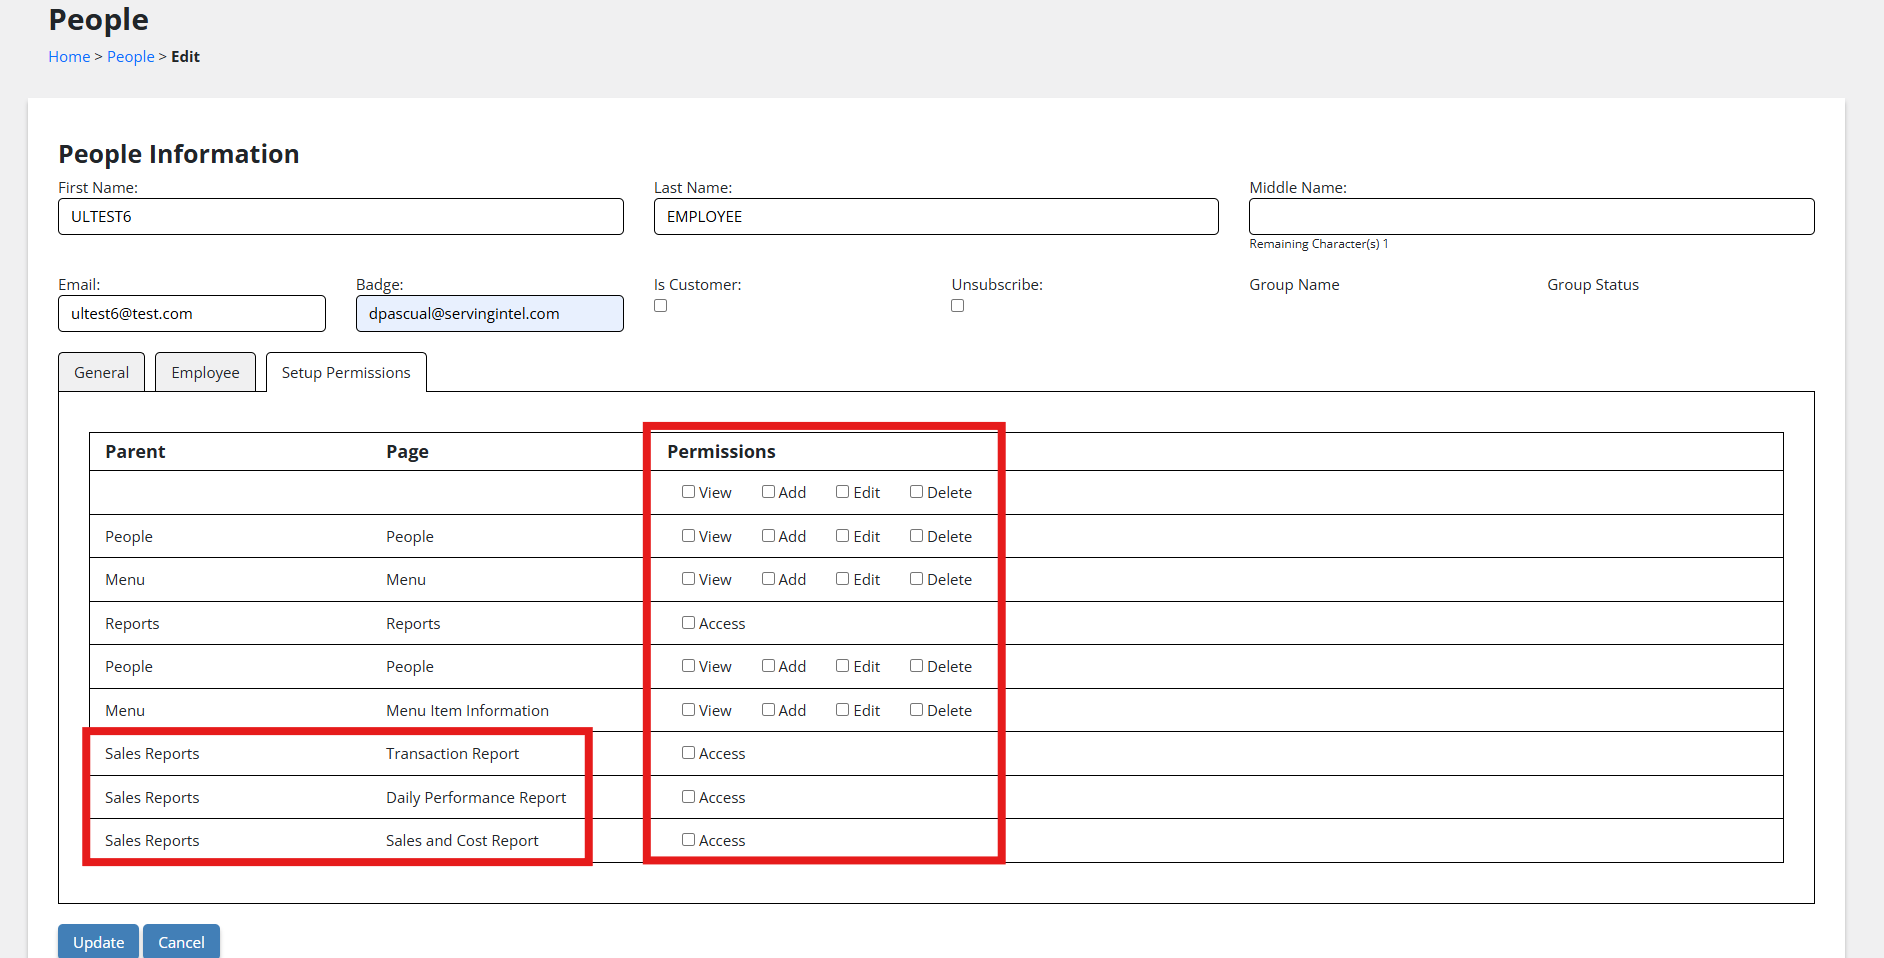Viewport: 1884px width, 958px height.
Task: Check the Is Customer checkbox
Action: 661,306
